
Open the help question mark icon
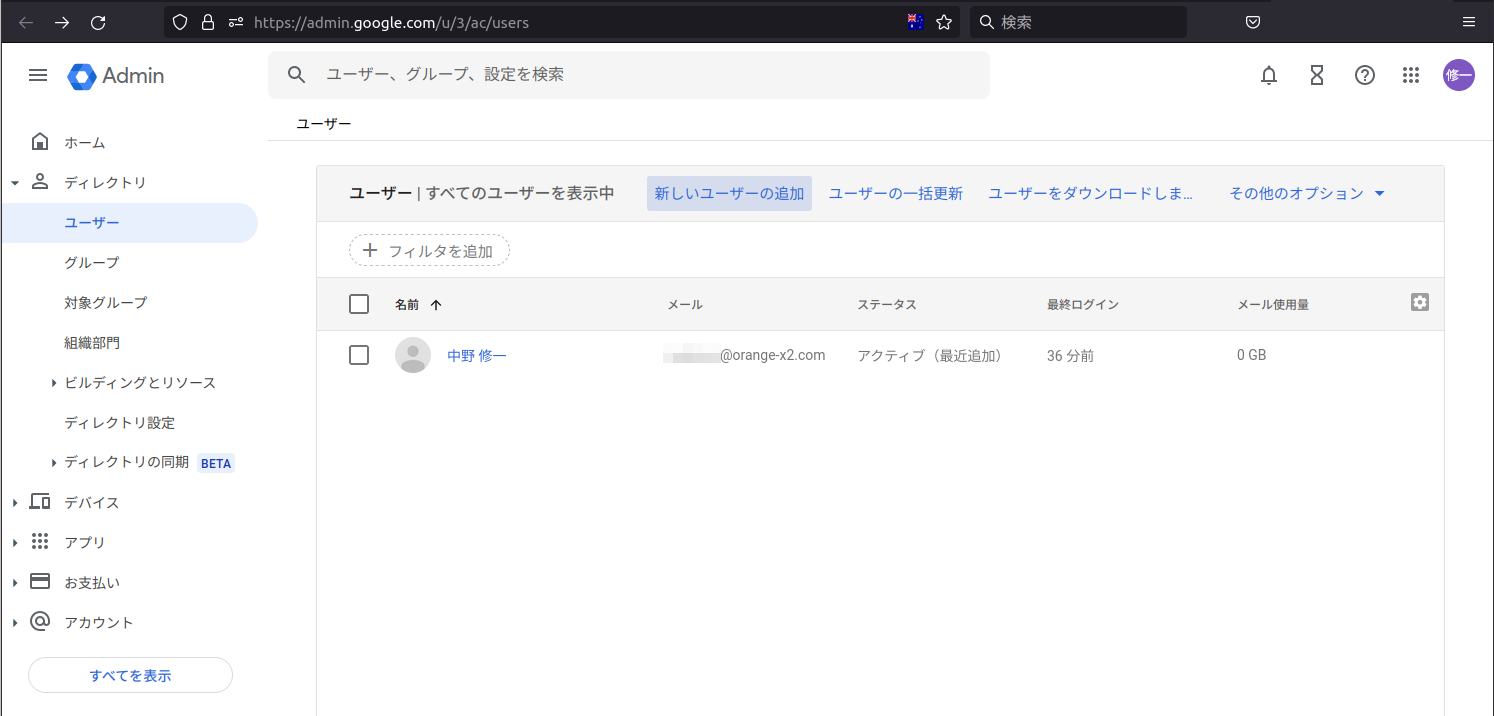tap(1365, 75)
